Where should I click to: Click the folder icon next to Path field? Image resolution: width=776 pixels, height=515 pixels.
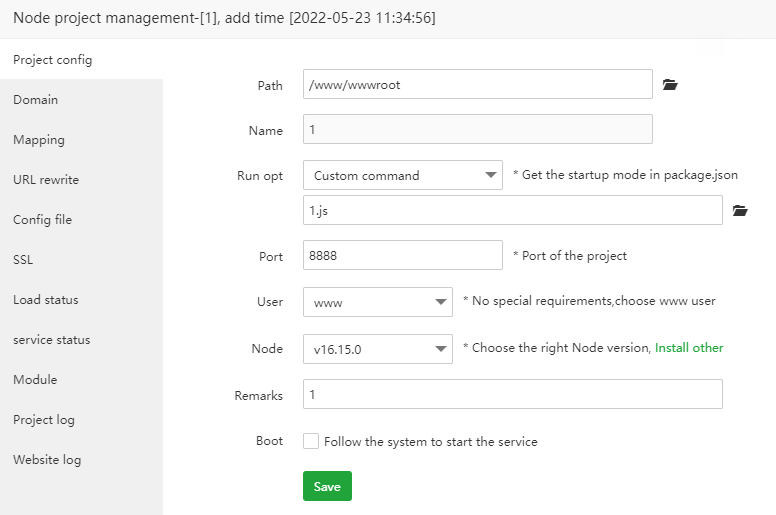click(670, 86)
